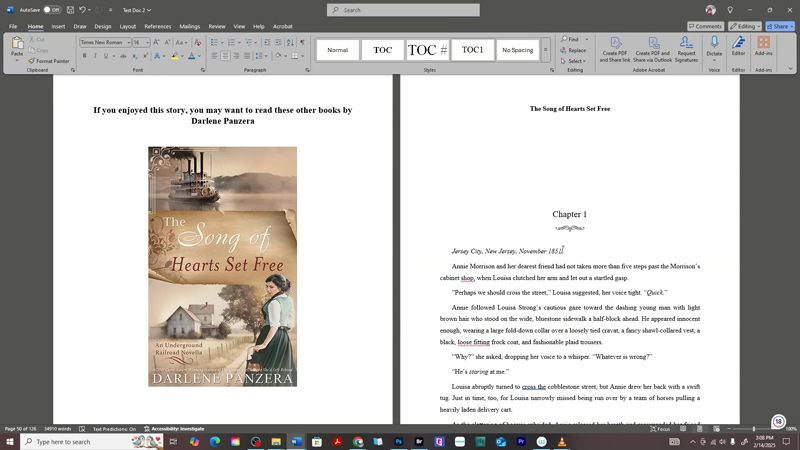800x450 pixels.
Task: Clear all formatting icon
Action: [x=197, y=42]
